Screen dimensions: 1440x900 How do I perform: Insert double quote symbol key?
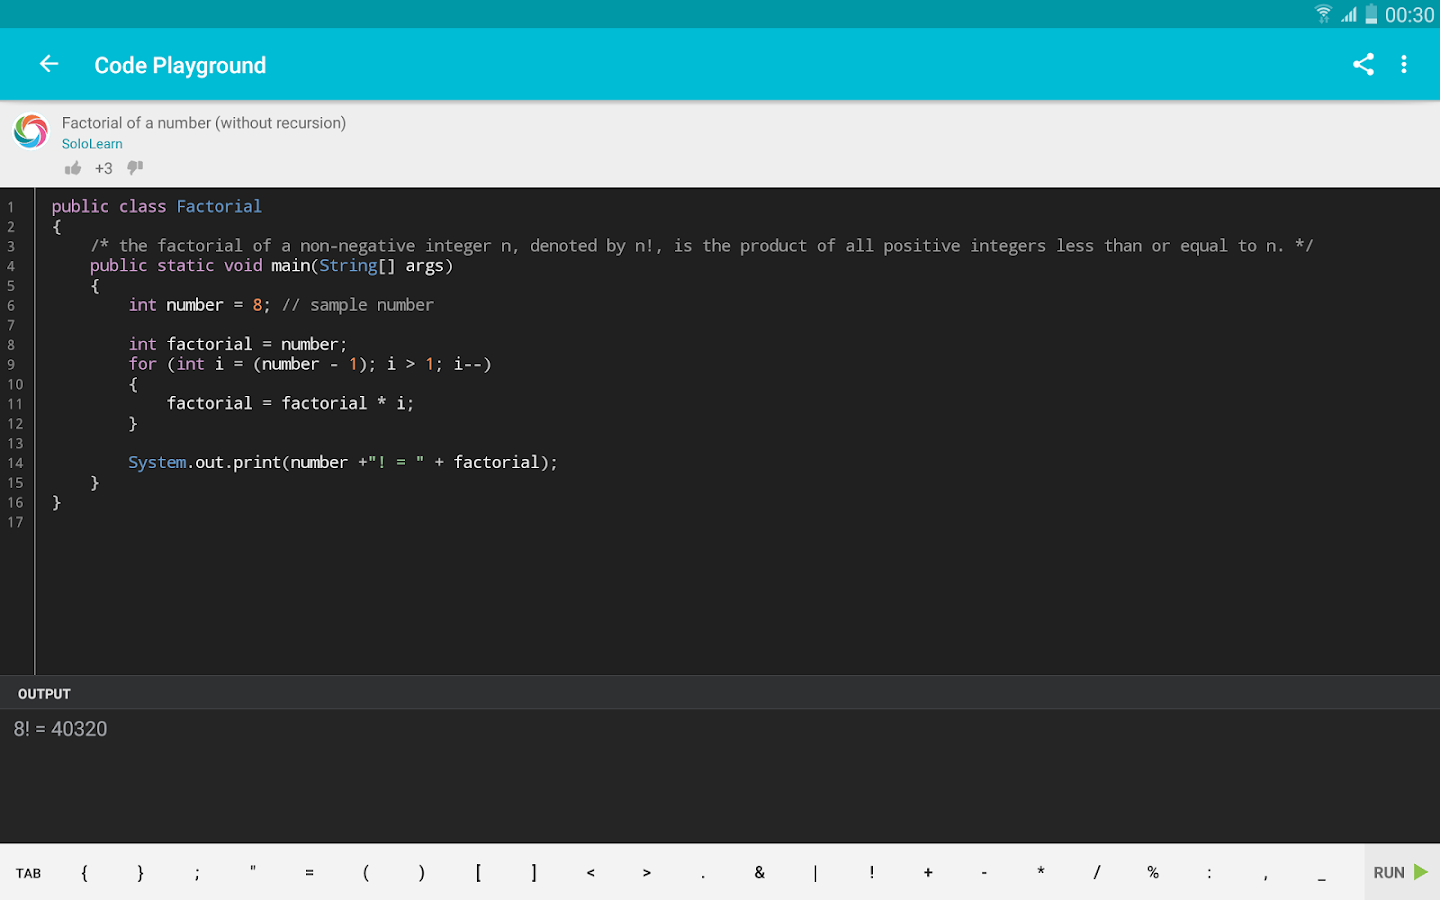253,873
